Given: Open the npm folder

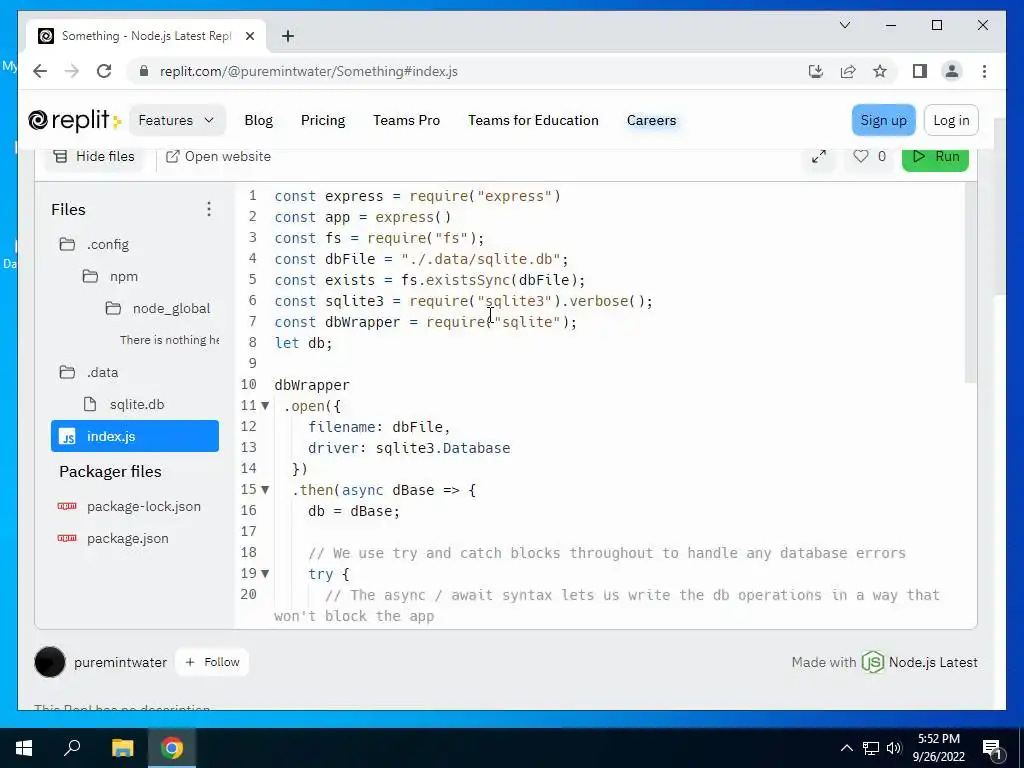Looking at the screenshot, I should pos(110,276).
